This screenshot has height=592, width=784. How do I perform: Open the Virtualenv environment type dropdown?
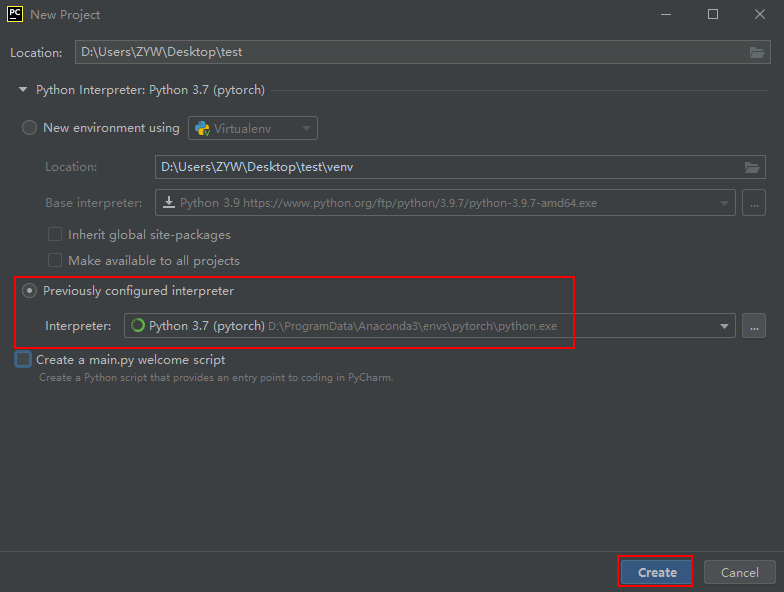pyautogui.click(x=252, y=128)
